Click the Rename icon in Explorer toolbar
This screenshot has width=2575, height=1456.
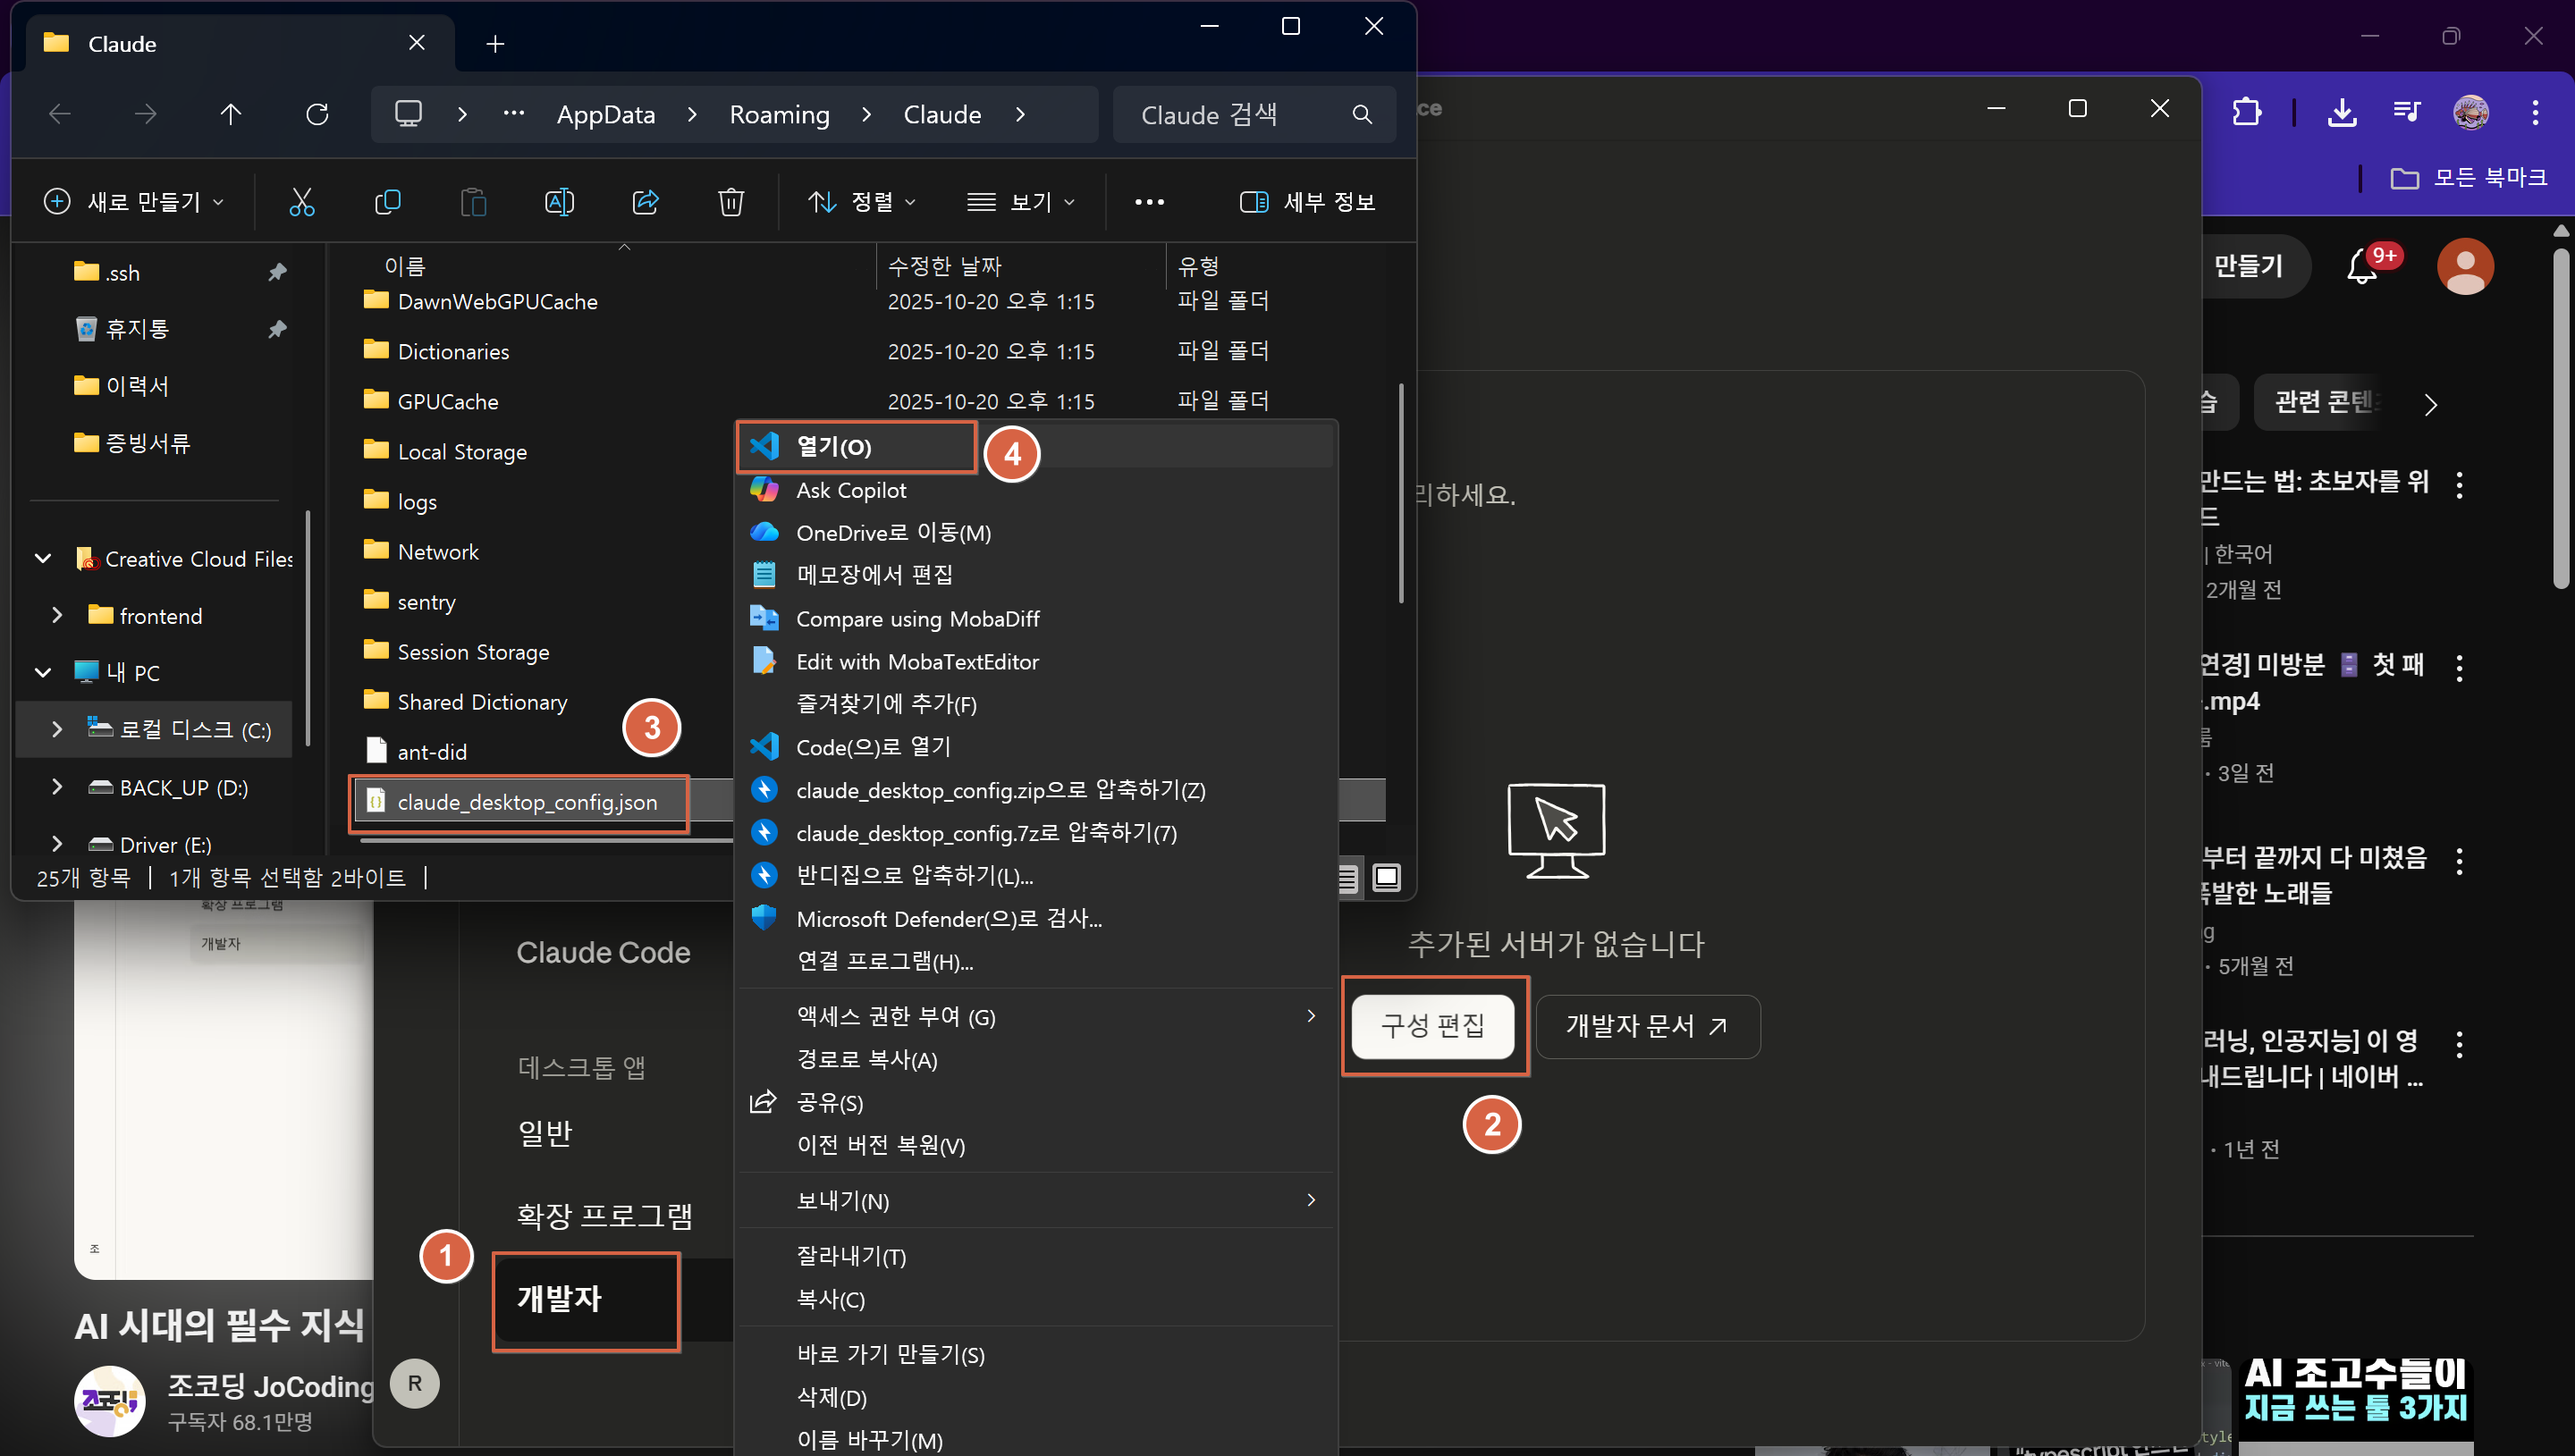[x=559, y=202]
